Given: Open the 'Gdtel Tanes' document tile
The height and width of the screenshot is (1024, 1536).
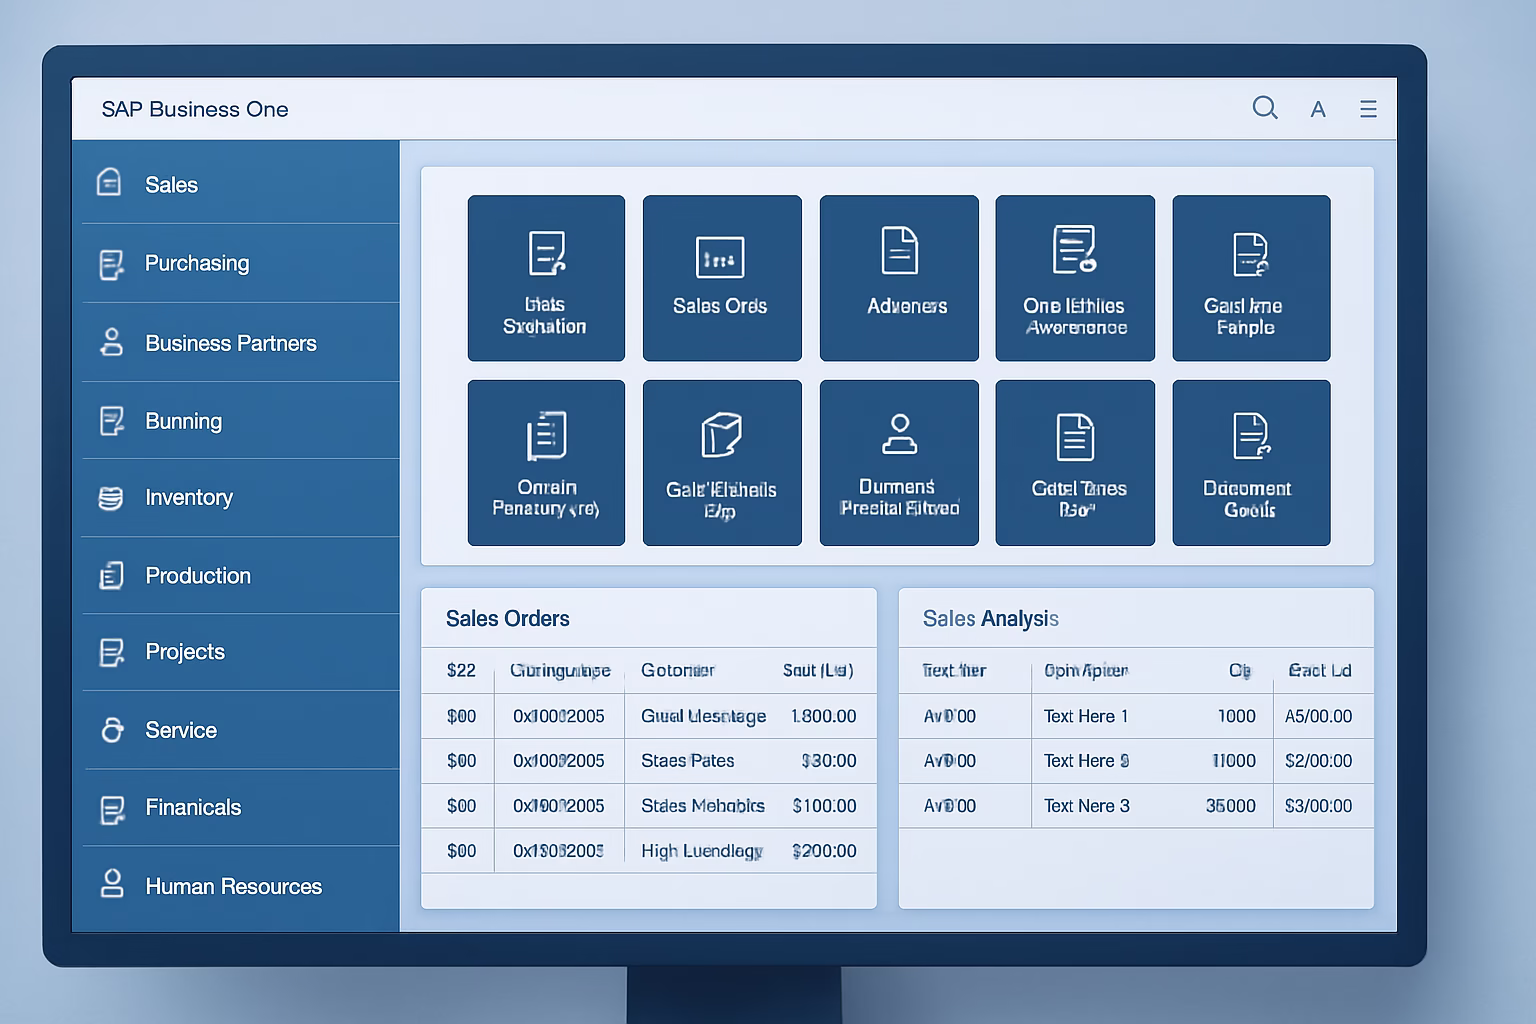Looking at the screenshot, I should click(x=1075, y=463).
